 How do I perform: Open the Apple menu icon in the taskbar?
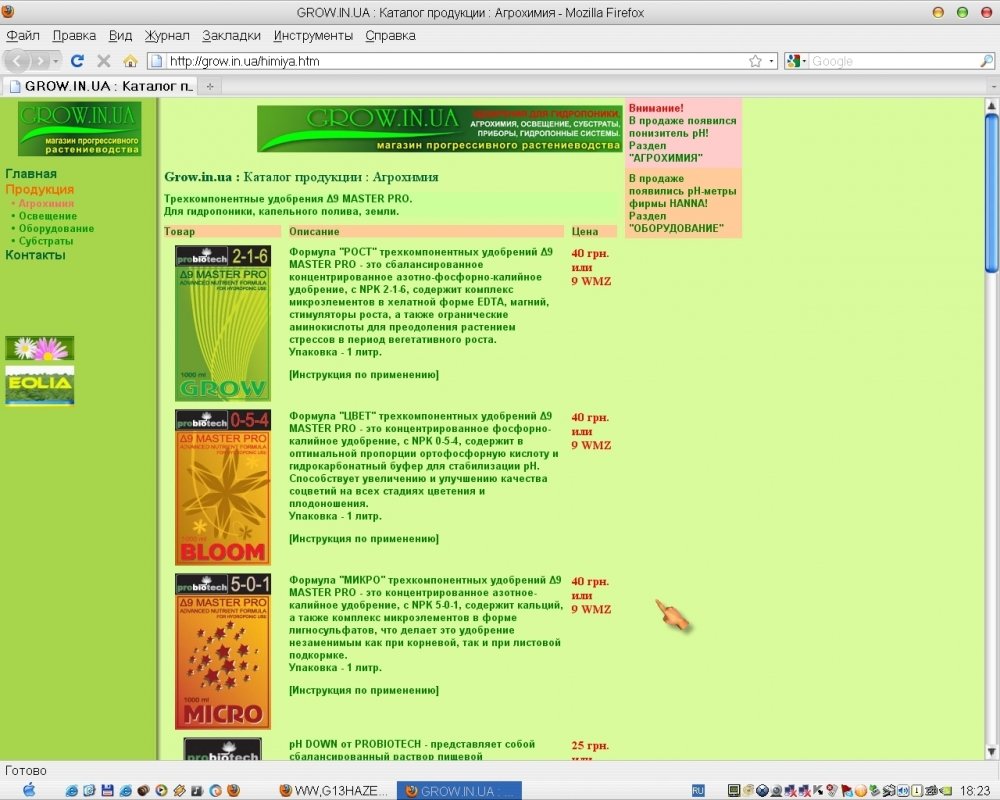point(29,790)
